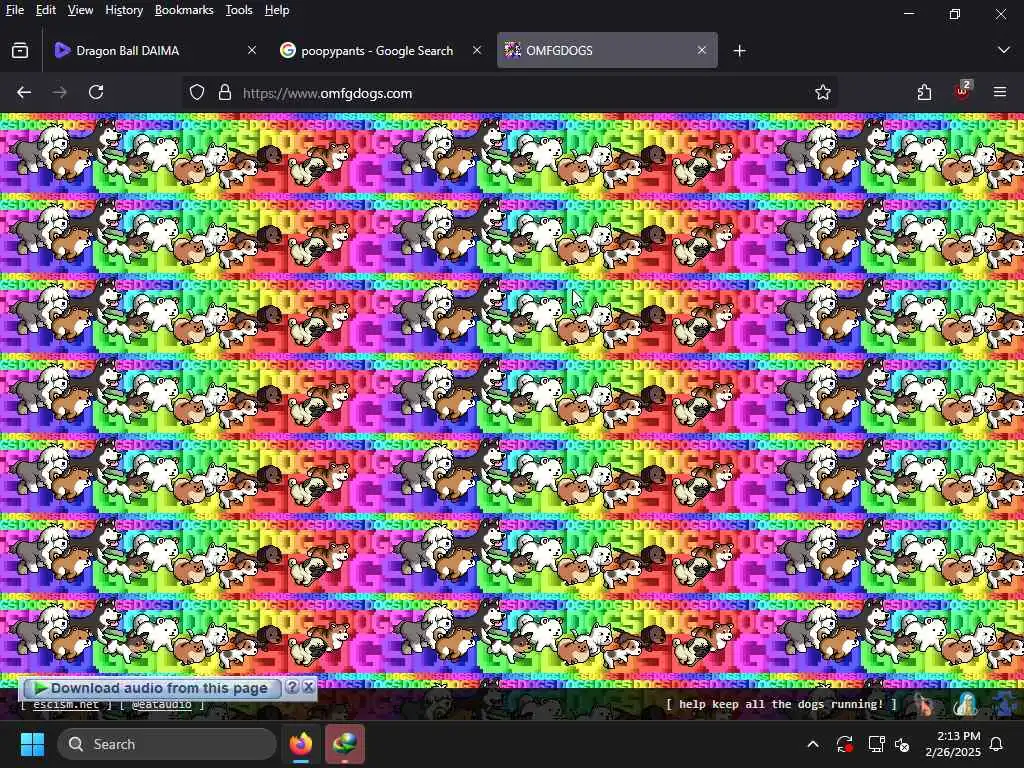
Task: Close the Dragon Ball DAIMA tab
Action: tap(251, 50)
